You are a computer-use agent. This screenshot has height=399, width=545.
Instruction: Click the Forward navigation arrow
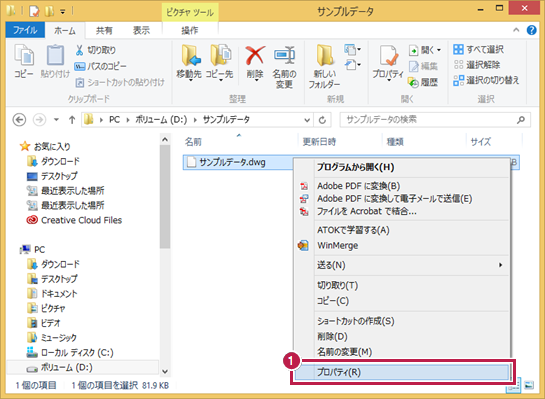tap(39, 120)
